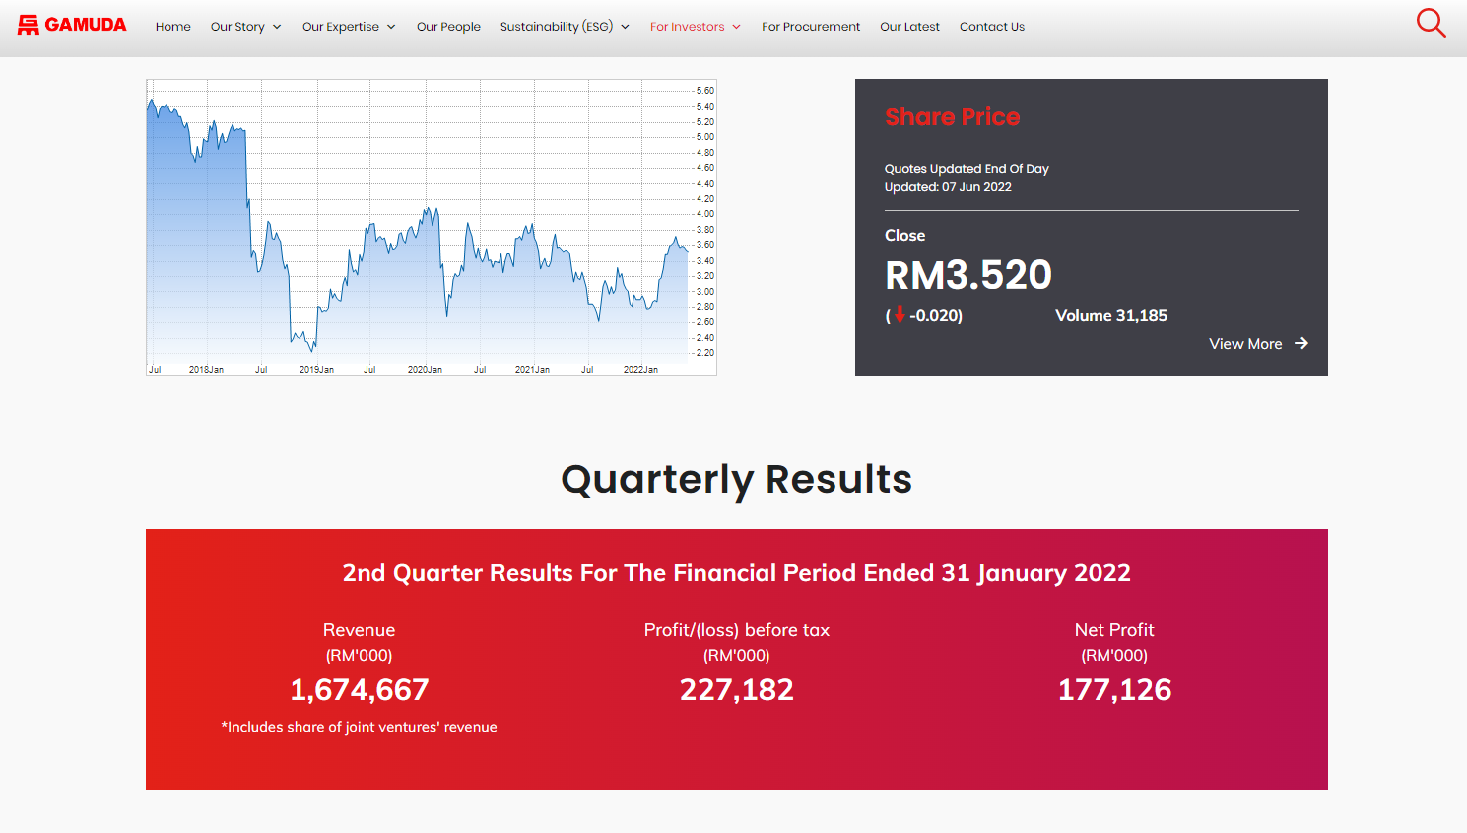The image size is (1467, 833).
Task: Click the 2022Jan label on chart axis
Action: [x=641, y=370]
